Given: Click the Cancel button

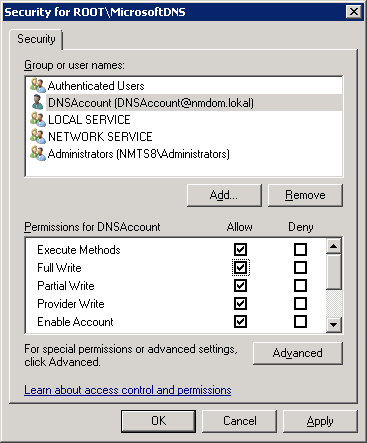Looking at the screenshot, I should point(239,421).
